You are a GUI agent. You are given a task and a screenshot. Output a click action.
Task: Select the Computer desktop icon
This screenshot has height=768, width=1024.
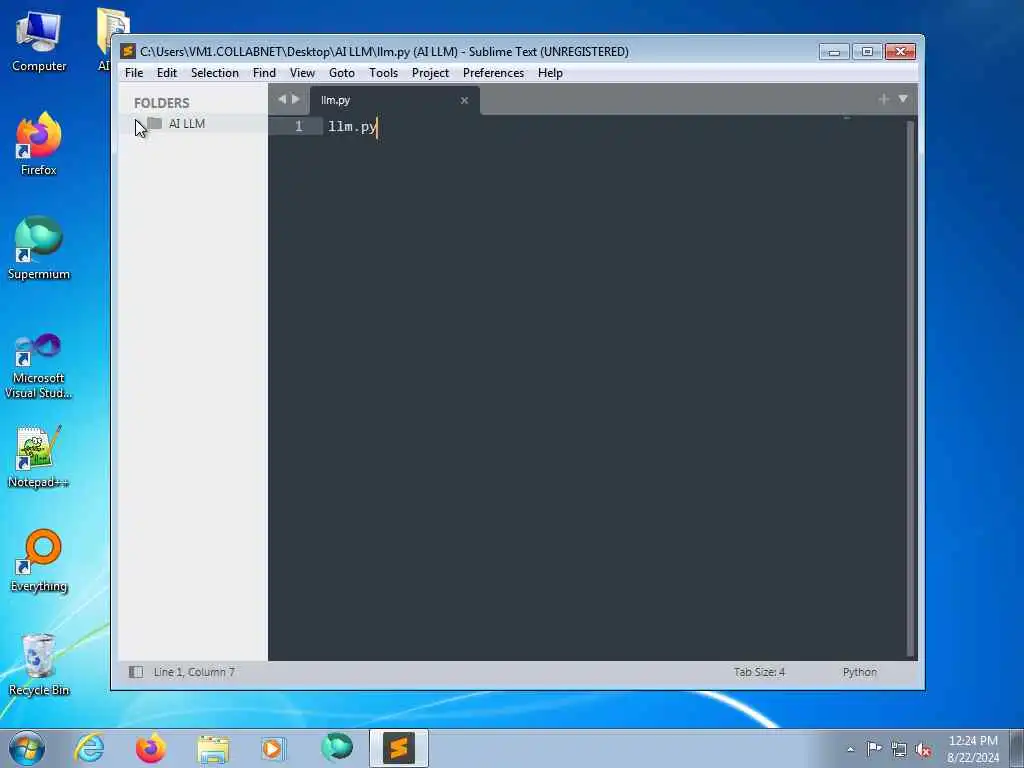tap(39, 41)
